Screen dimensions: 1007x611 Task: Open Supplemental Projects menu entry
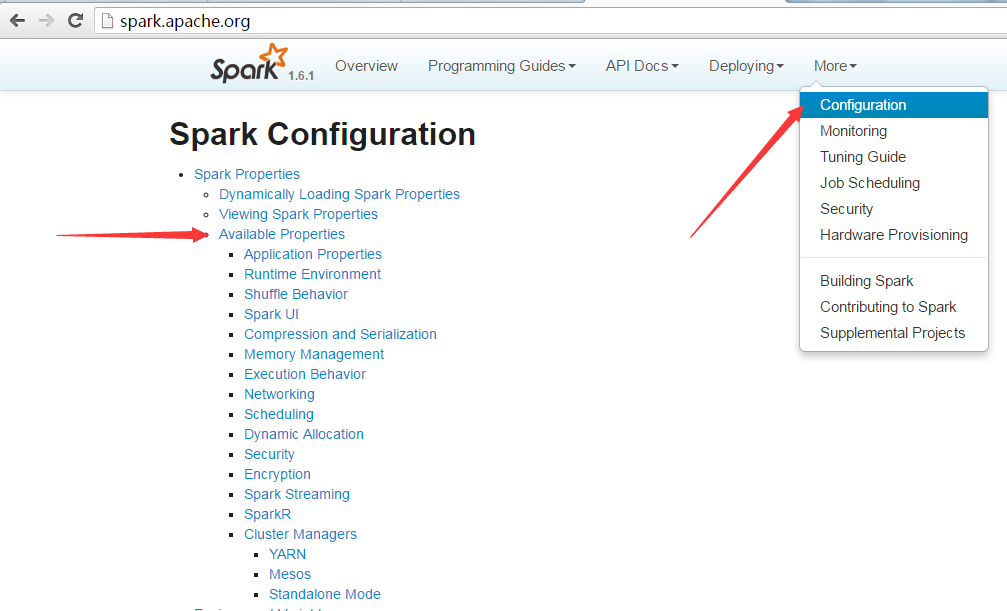pyautogui.click(x=894, y=333)
